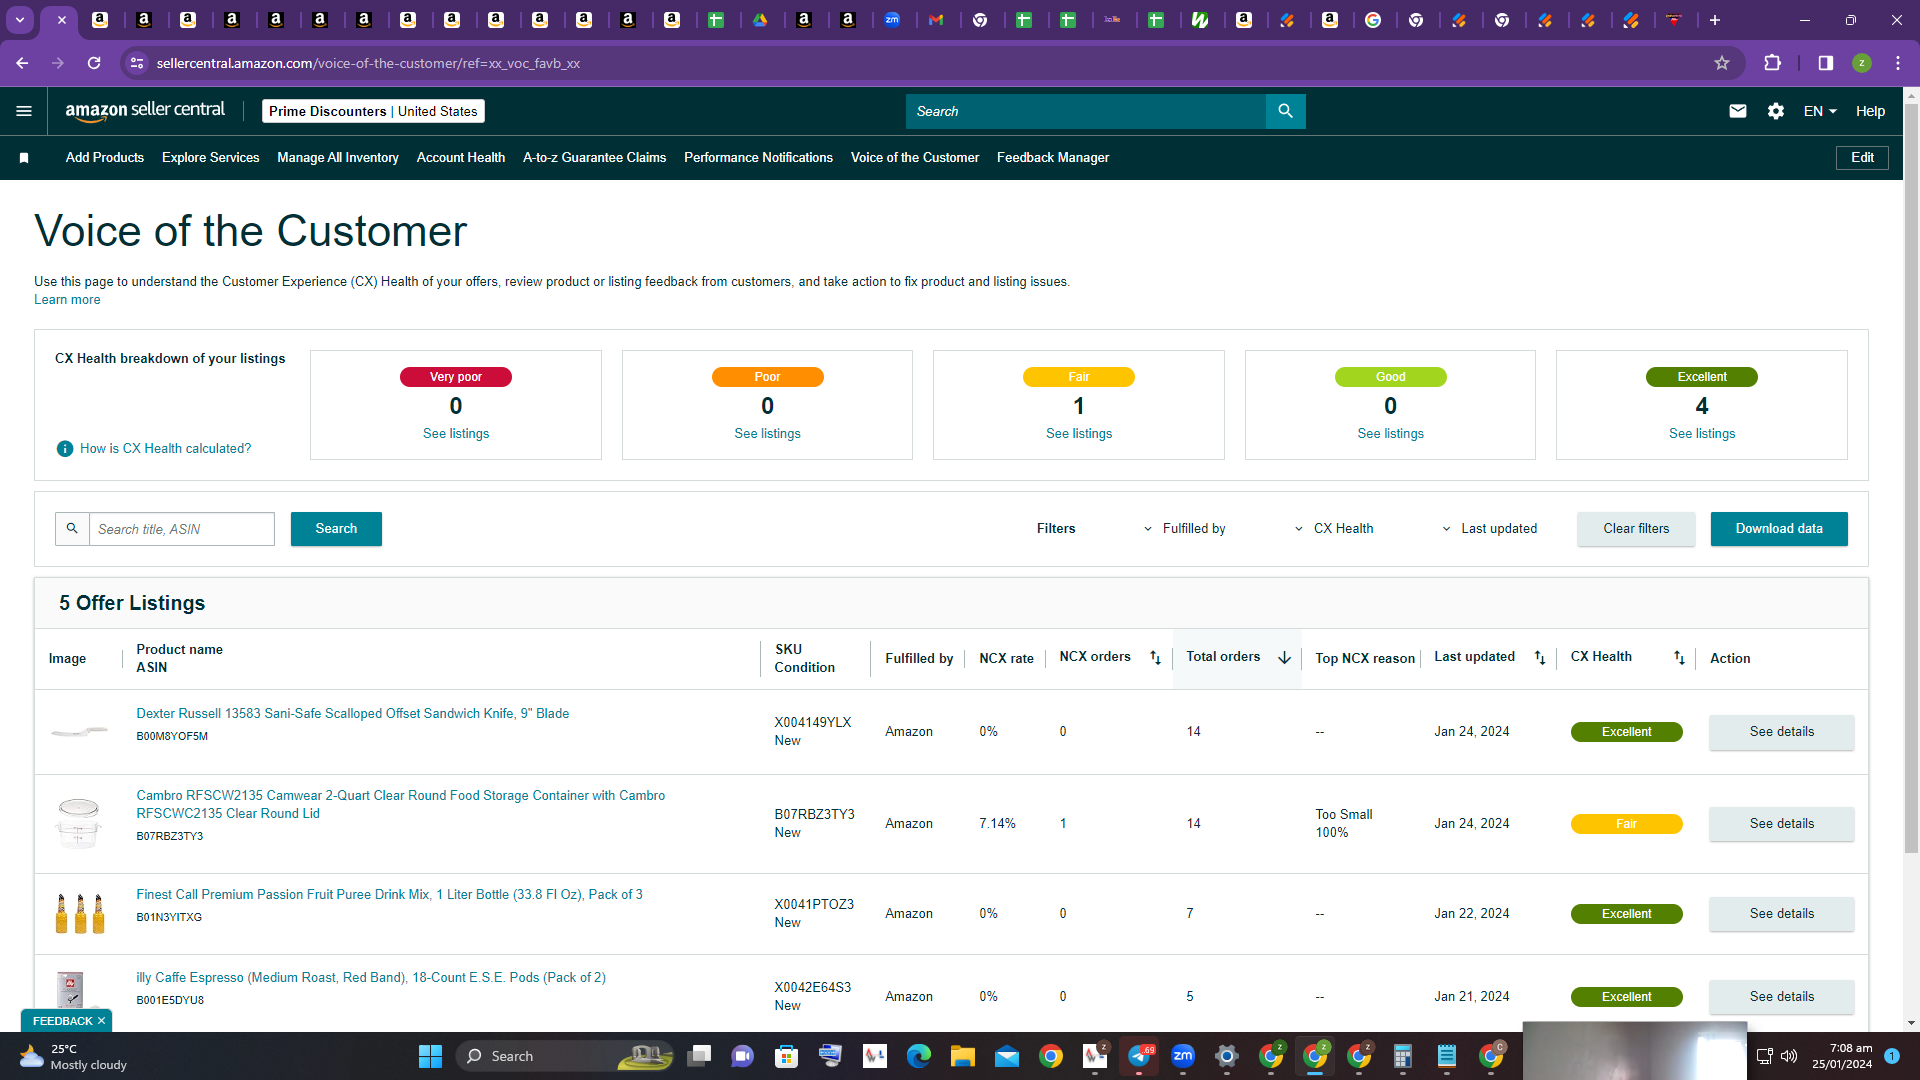See details for the Finest Call drink mix
This screenshot has height=1080, width=1920.
[1782, 914]
